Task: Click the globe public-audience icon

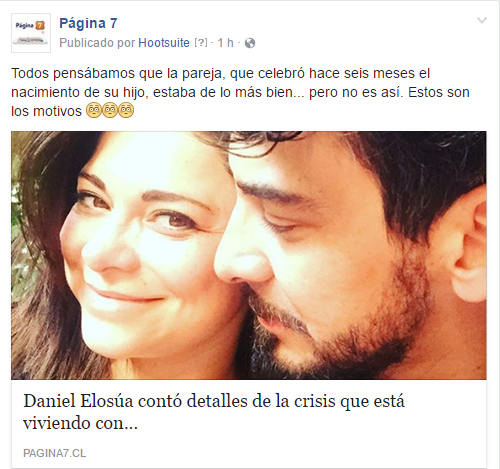Action: point(250,43)
